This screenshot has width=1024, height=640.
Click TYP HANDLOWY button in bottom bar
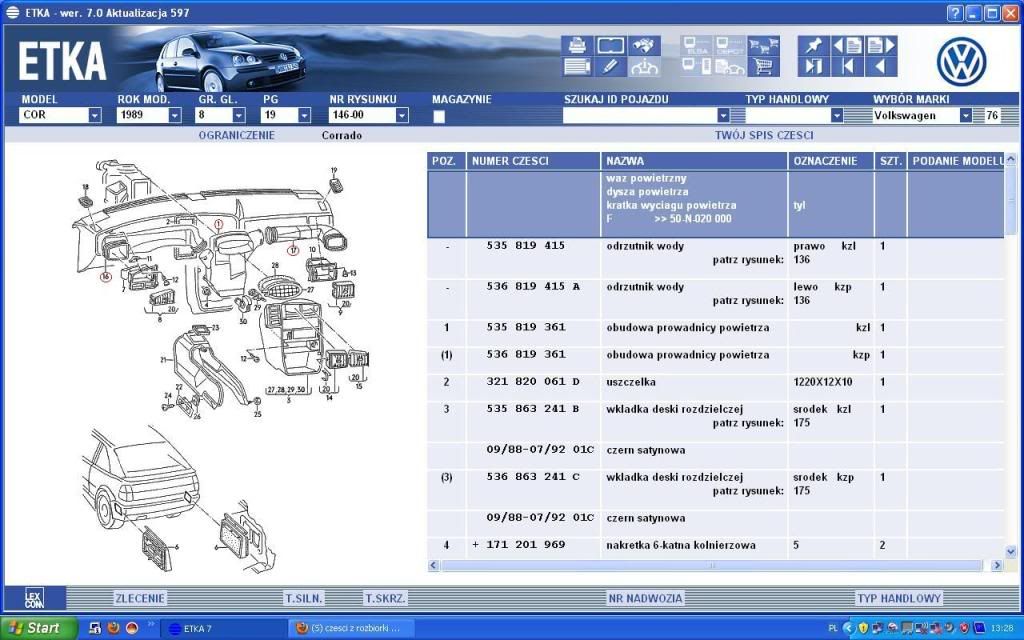(x=899, y=598)
